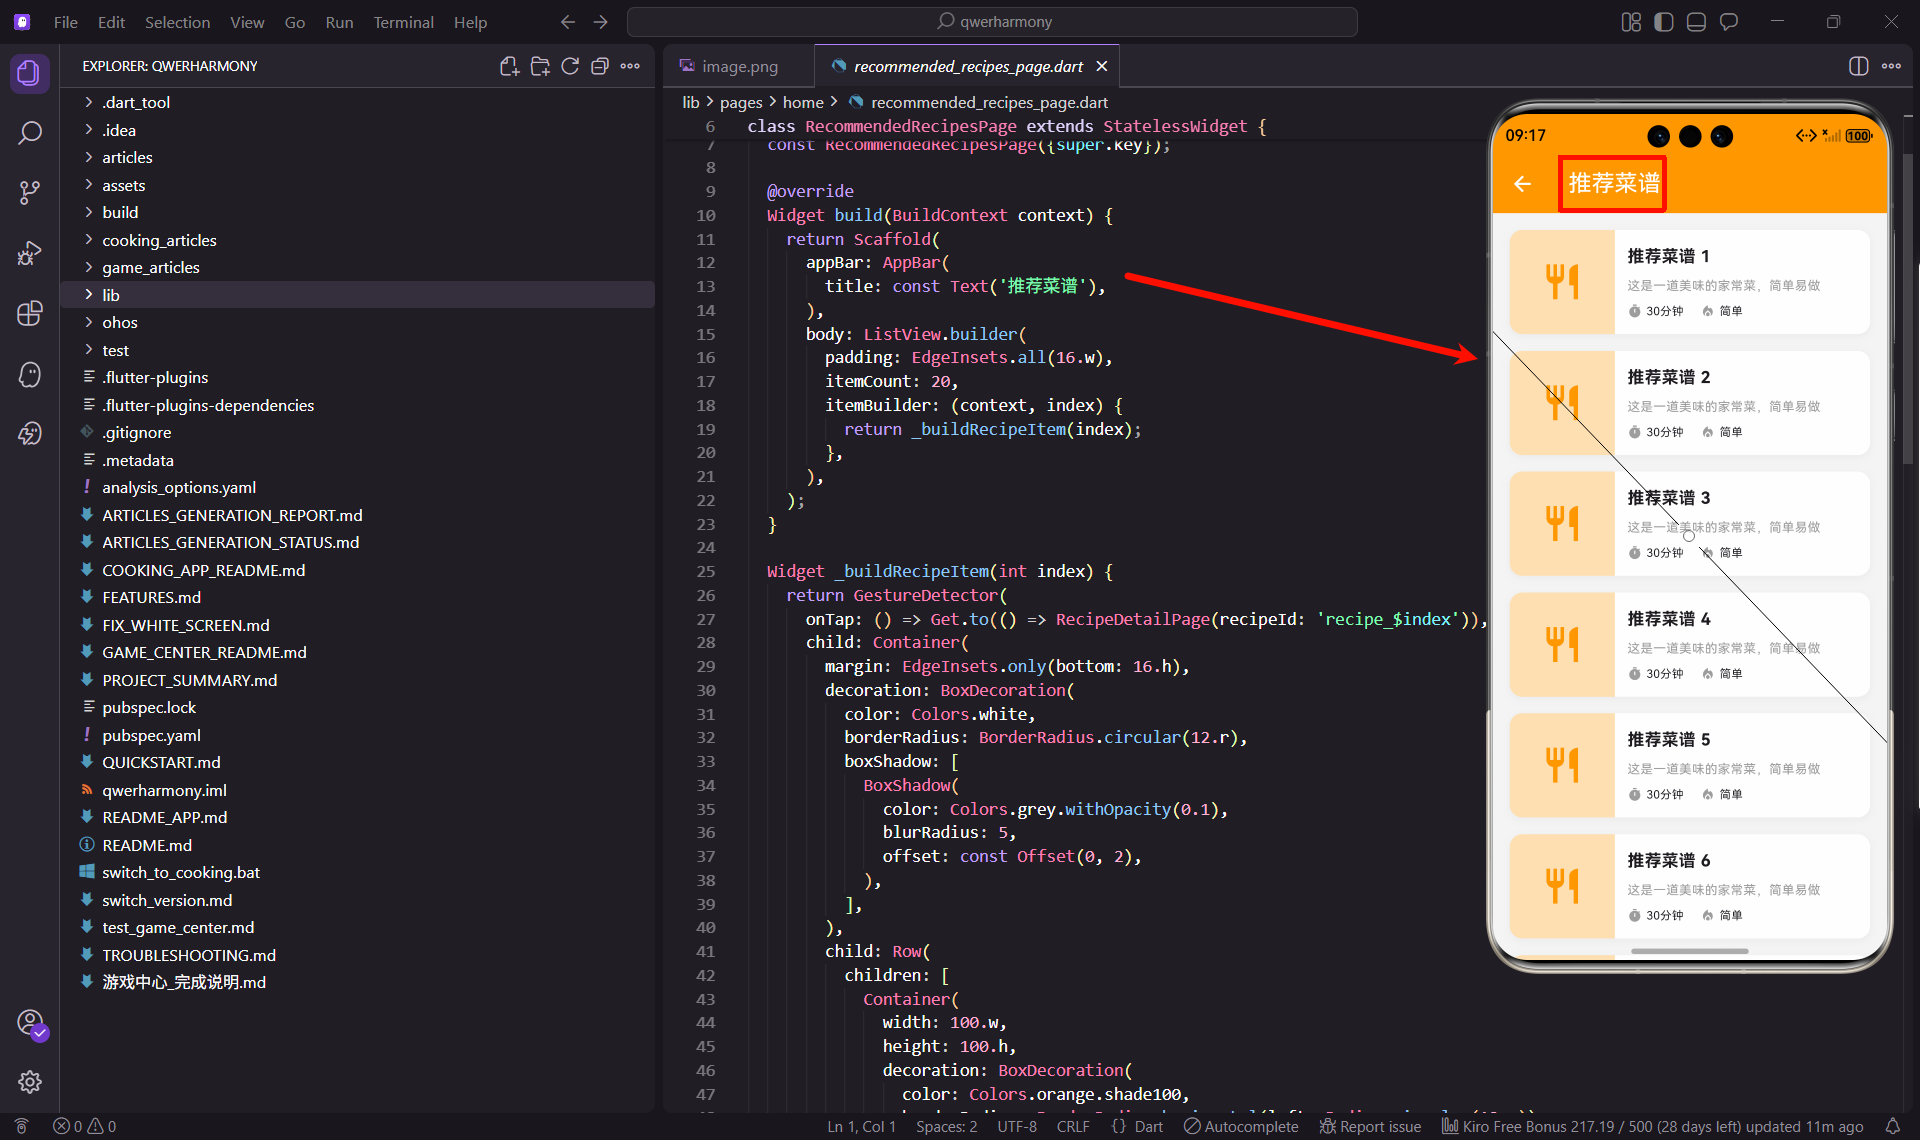Screen dimensions: 1920x1140
Task: Open pubspec.yaml in the explorer
Action: tap(151, 735)
